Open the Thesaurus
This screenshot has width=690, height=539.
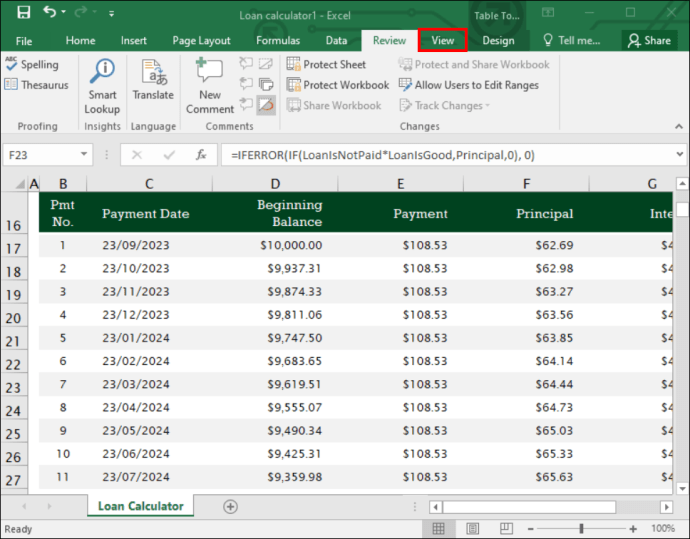pos(37,85)
